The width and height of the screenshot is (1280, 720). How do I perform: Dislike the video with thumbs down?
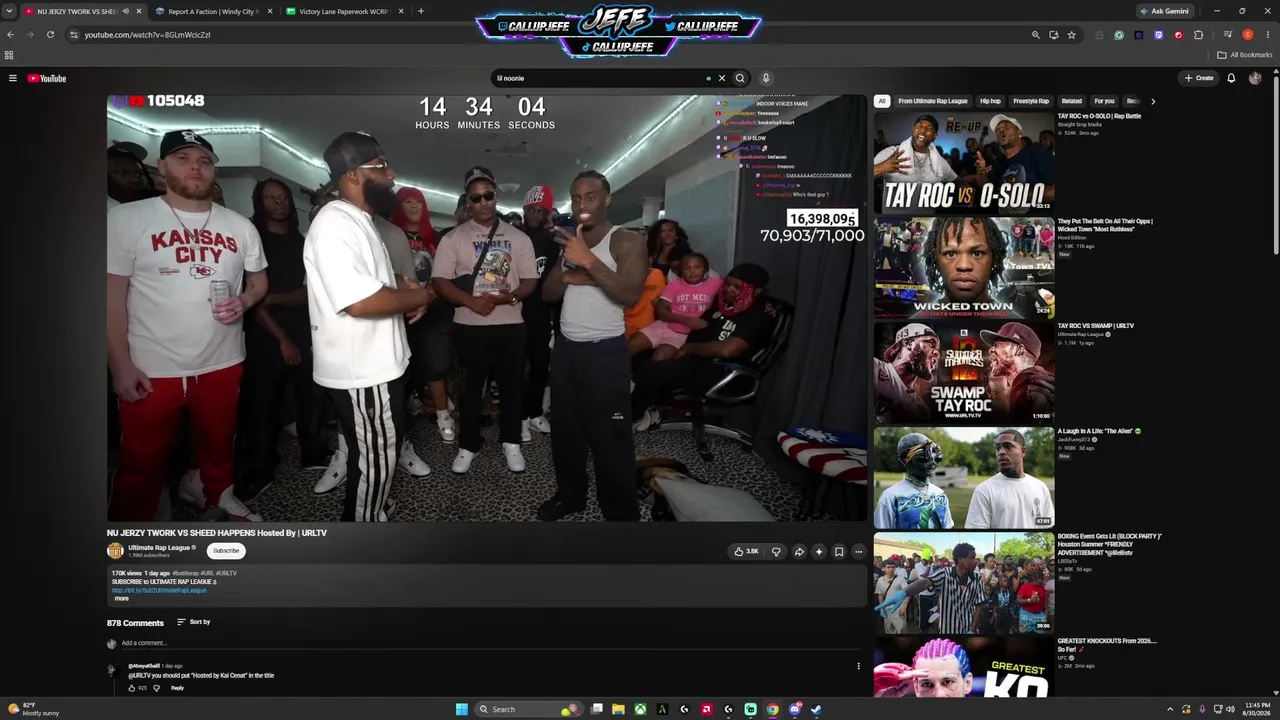(x=776, y=551)
